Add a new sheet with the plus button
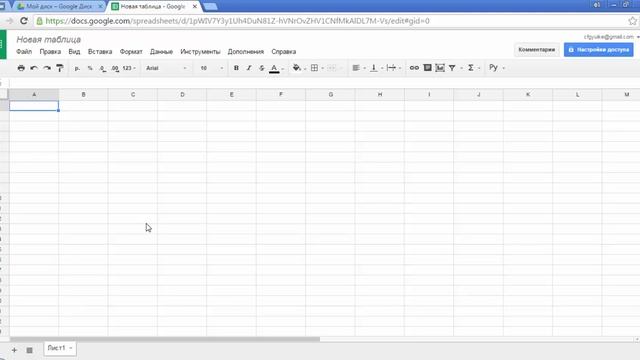The image size is (640, 360). pos(14,350)
